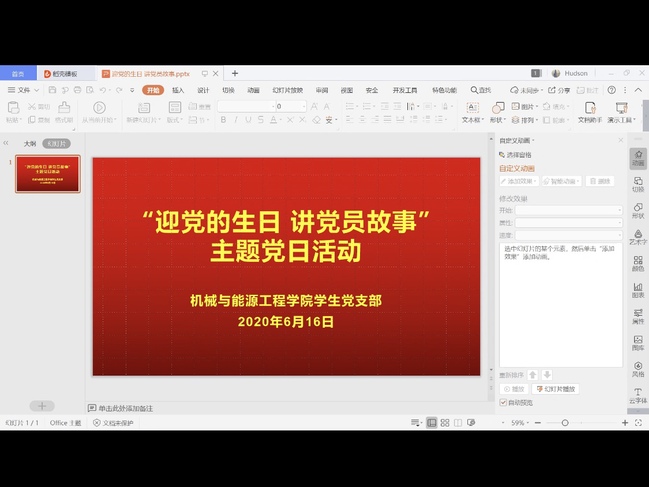Switch to the 幻灯片放映 ribbon tab
649x487 pixels.
(288, 90)
